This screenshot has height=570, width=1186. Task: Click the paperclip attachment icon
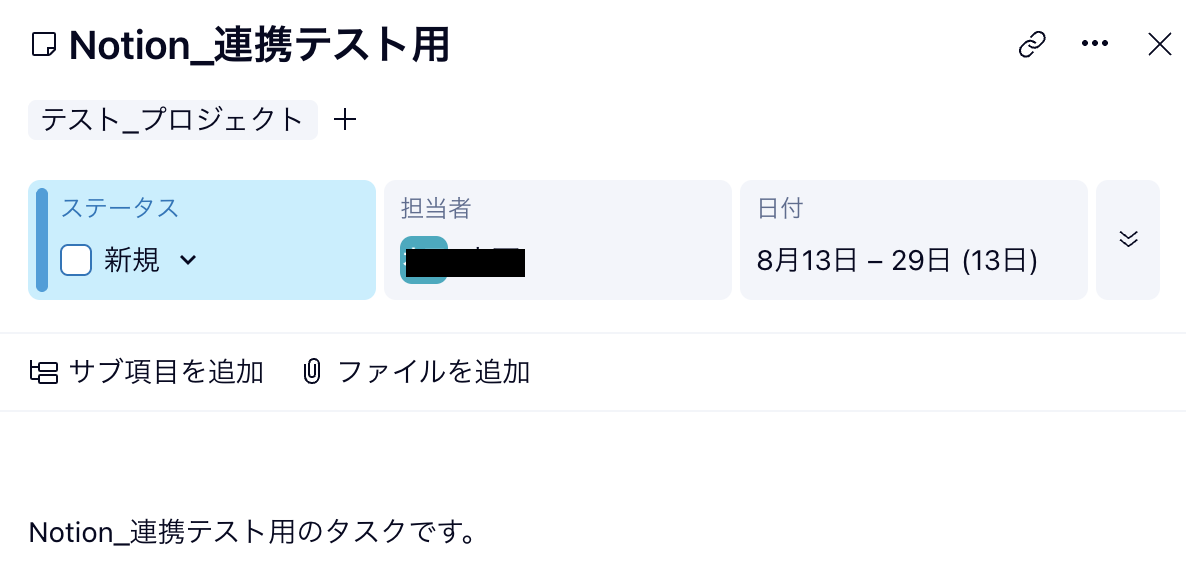click(312, 373)
